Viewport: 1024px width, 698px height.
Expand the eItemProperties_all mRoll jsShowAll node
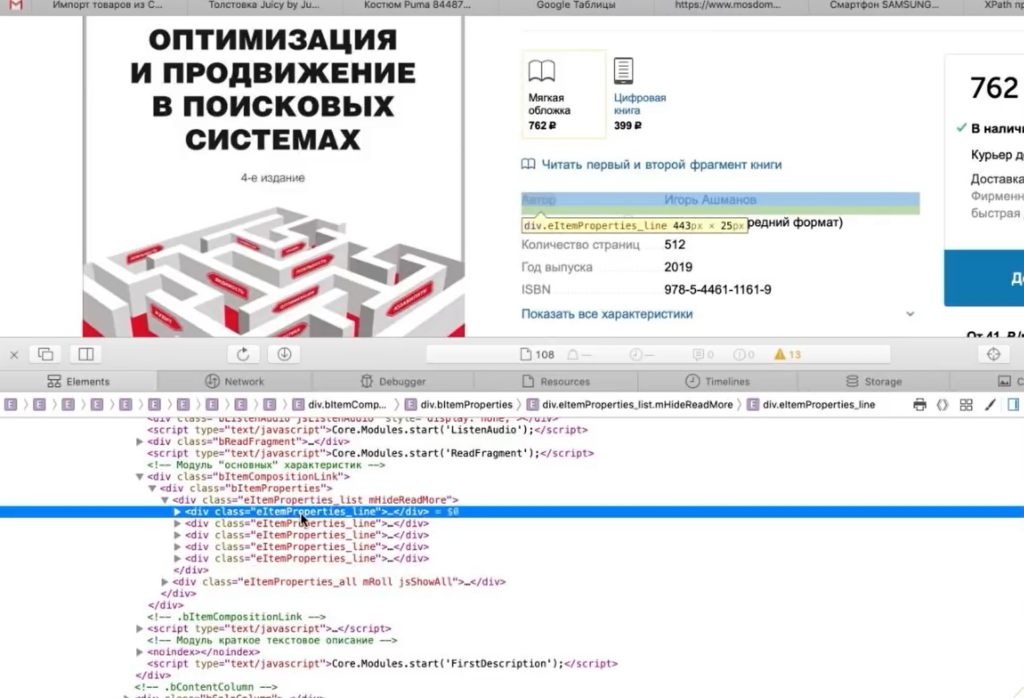(166, 581)
